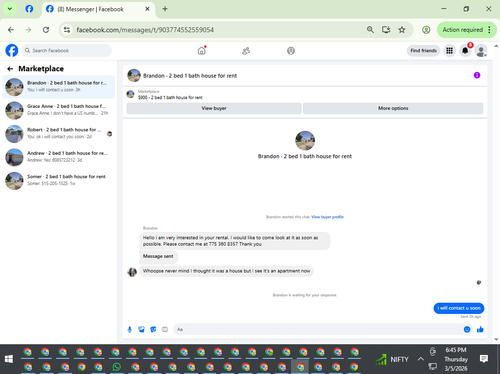Click the large listing photo in the chat center
This screenshot has height=374, width=500.
click(x=305, y=141)
